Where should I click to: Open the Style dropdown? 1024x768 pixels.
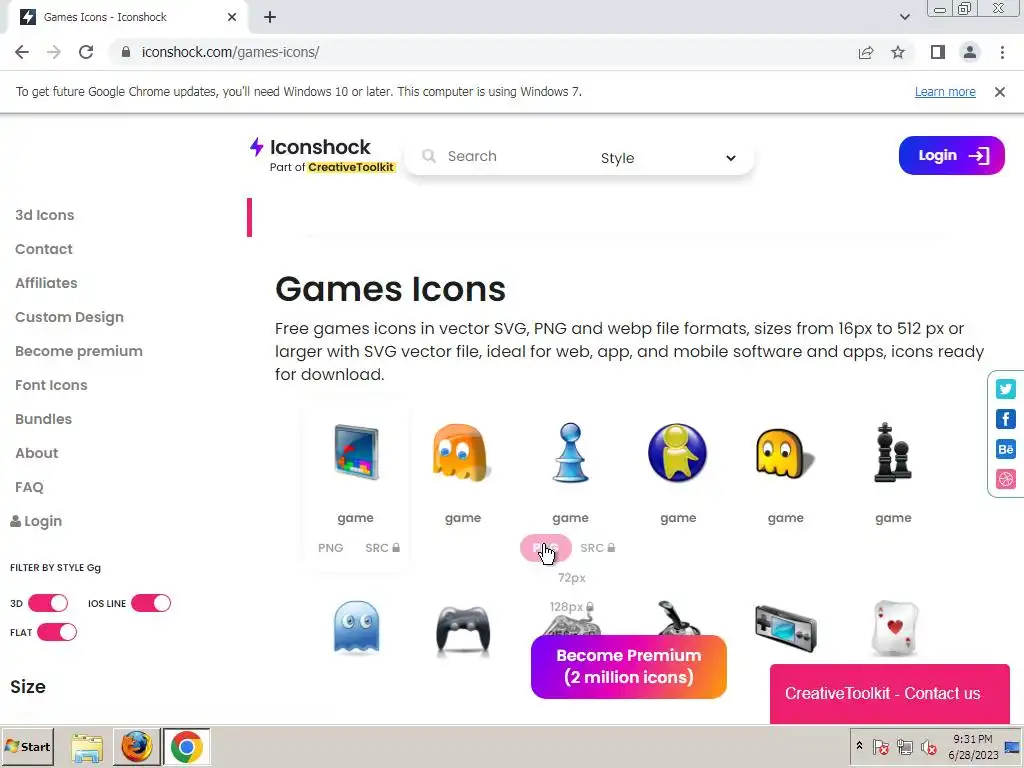click(x=668, y=158)
